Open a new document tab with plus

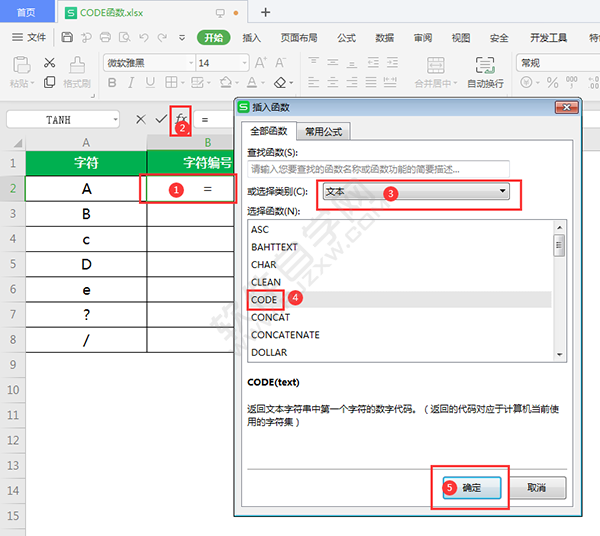tap(265, 13)
